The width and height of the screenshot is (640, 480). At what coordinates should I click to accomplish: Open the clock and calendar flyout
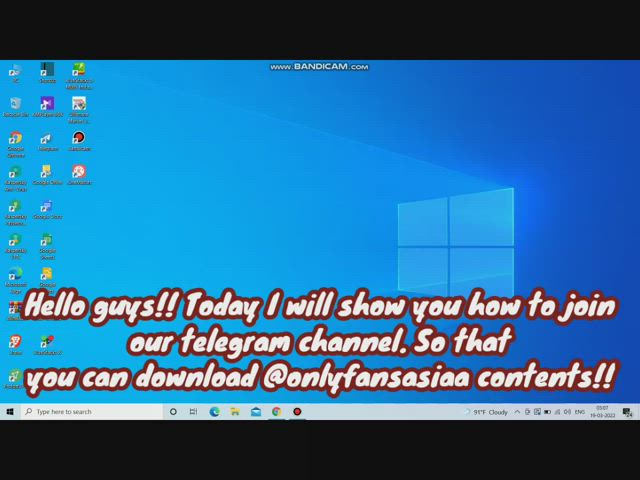(602, 412)
